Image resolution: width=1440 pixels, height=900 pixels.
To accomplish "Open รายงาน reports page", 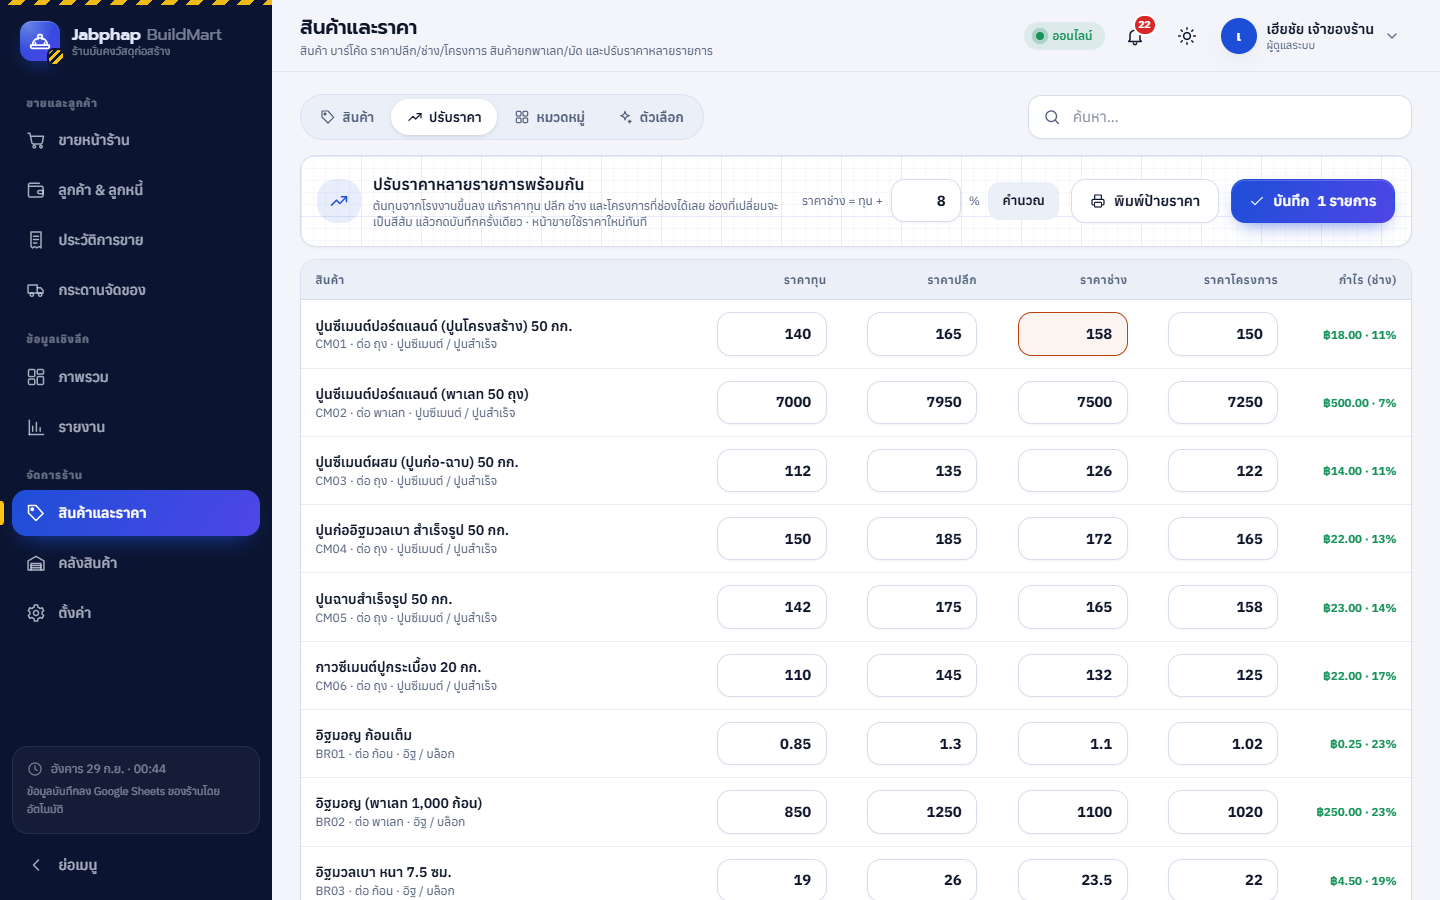I will click(136, 427).
